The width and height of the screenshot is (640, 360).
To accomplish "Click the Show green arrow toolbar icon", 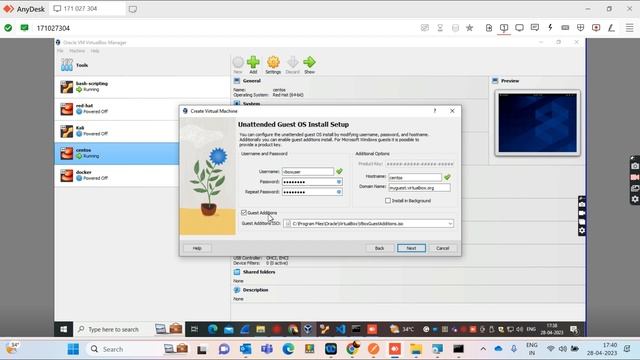I will pos(309,65).
